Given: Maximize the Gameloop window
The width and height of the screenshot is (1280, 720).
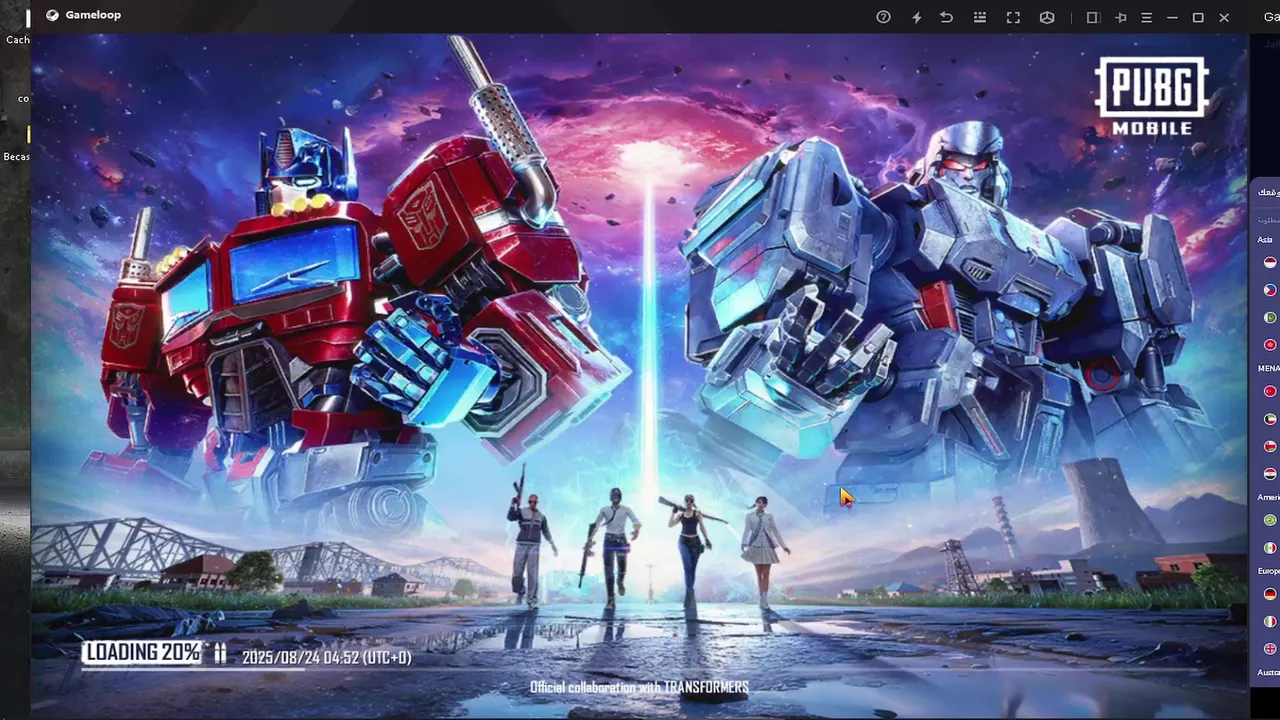Looking at the screenshot, I should click(1198, 17).
